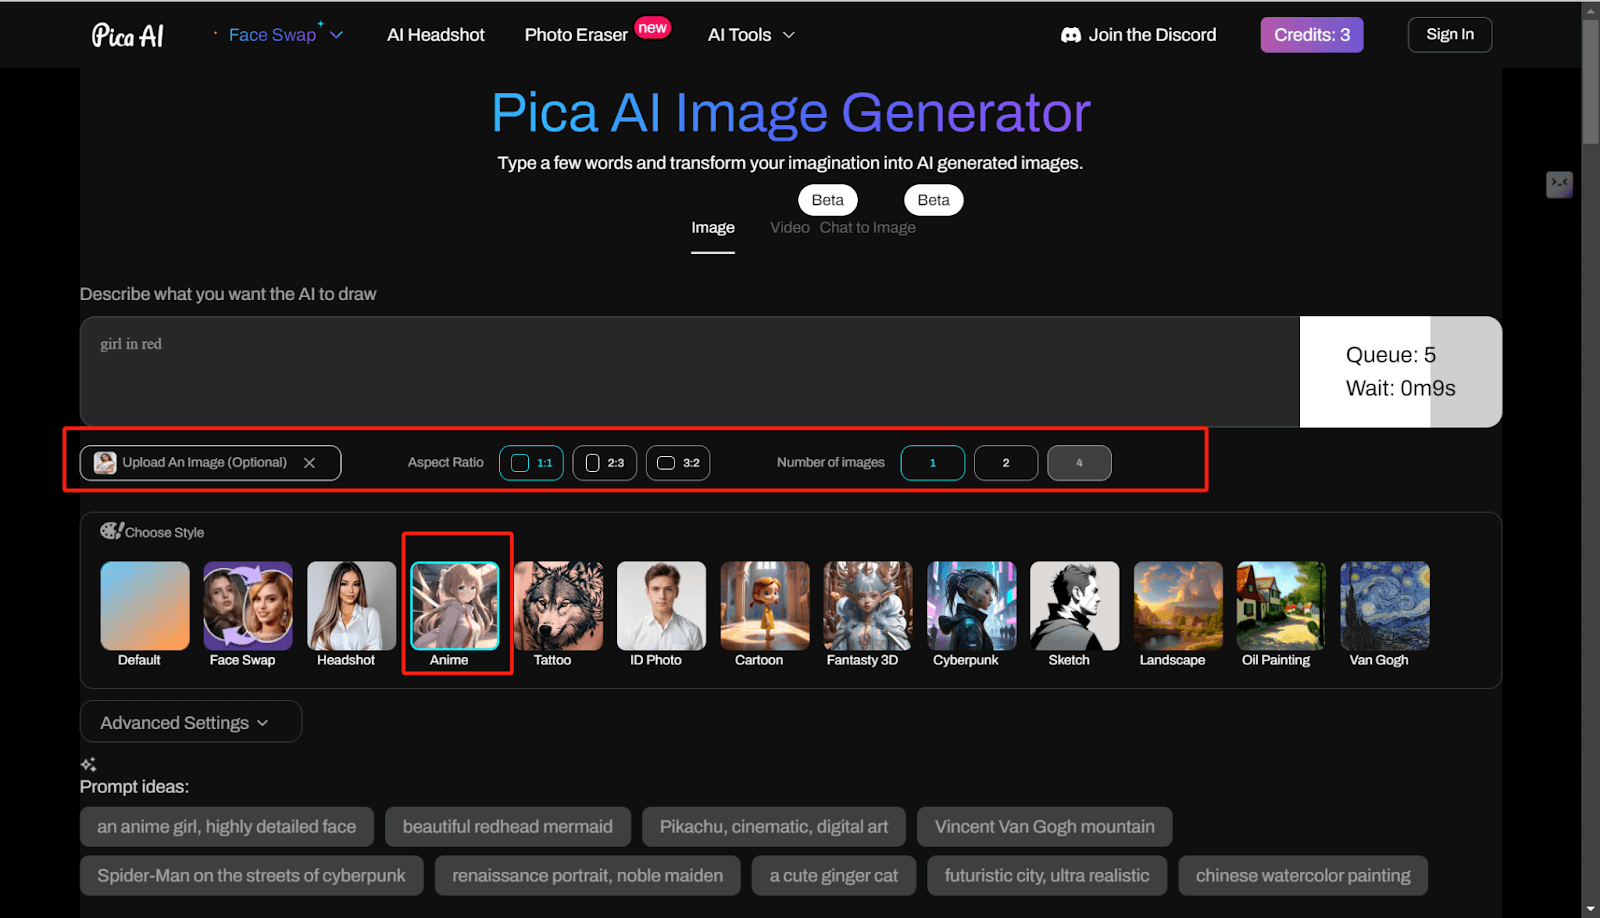Image resolution: width=1600 pixels, height=918 pixels.
Task: Click the Sign In button
Action: (1450, 35)
